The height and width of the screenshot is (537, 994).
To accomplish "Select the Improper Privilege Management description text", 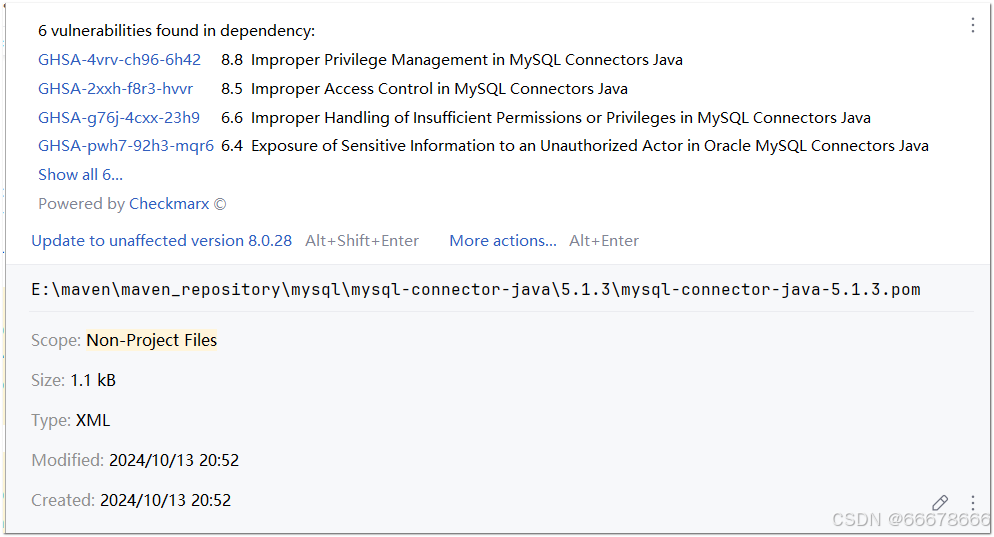I will pos(466,60).
